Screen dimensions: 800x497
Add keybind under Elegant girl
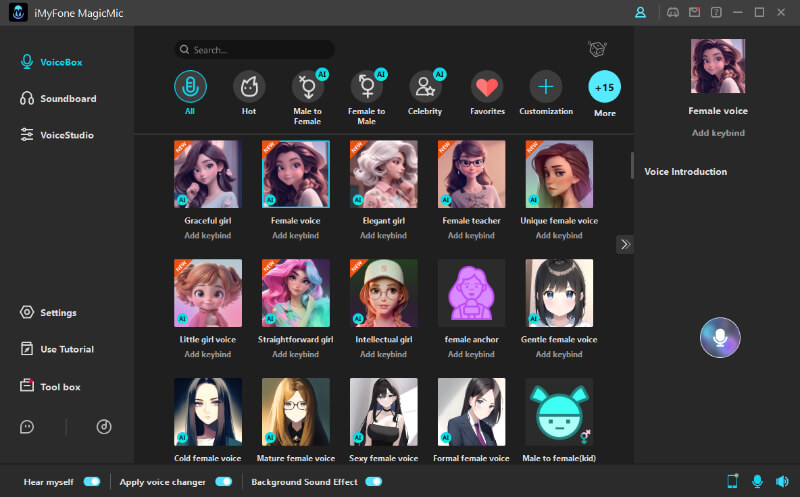click(x=383, y=235)
